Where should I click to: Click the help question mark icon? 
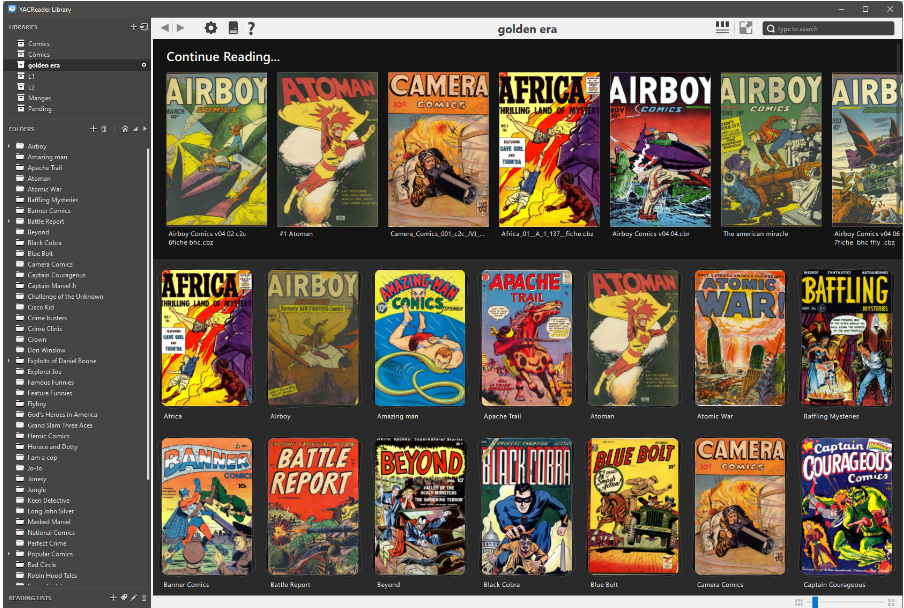(x=251, y=28)
